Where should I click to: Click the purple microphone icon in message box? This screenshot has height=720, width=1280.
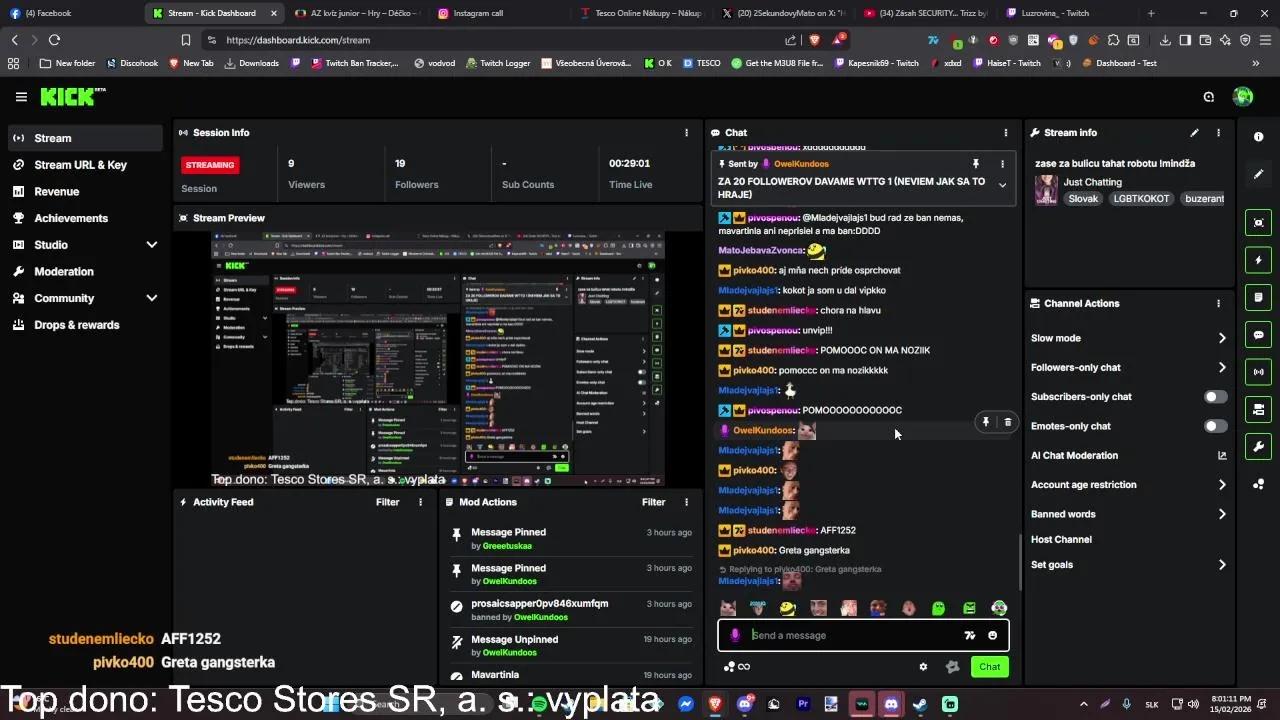click(x=735, y=635)
